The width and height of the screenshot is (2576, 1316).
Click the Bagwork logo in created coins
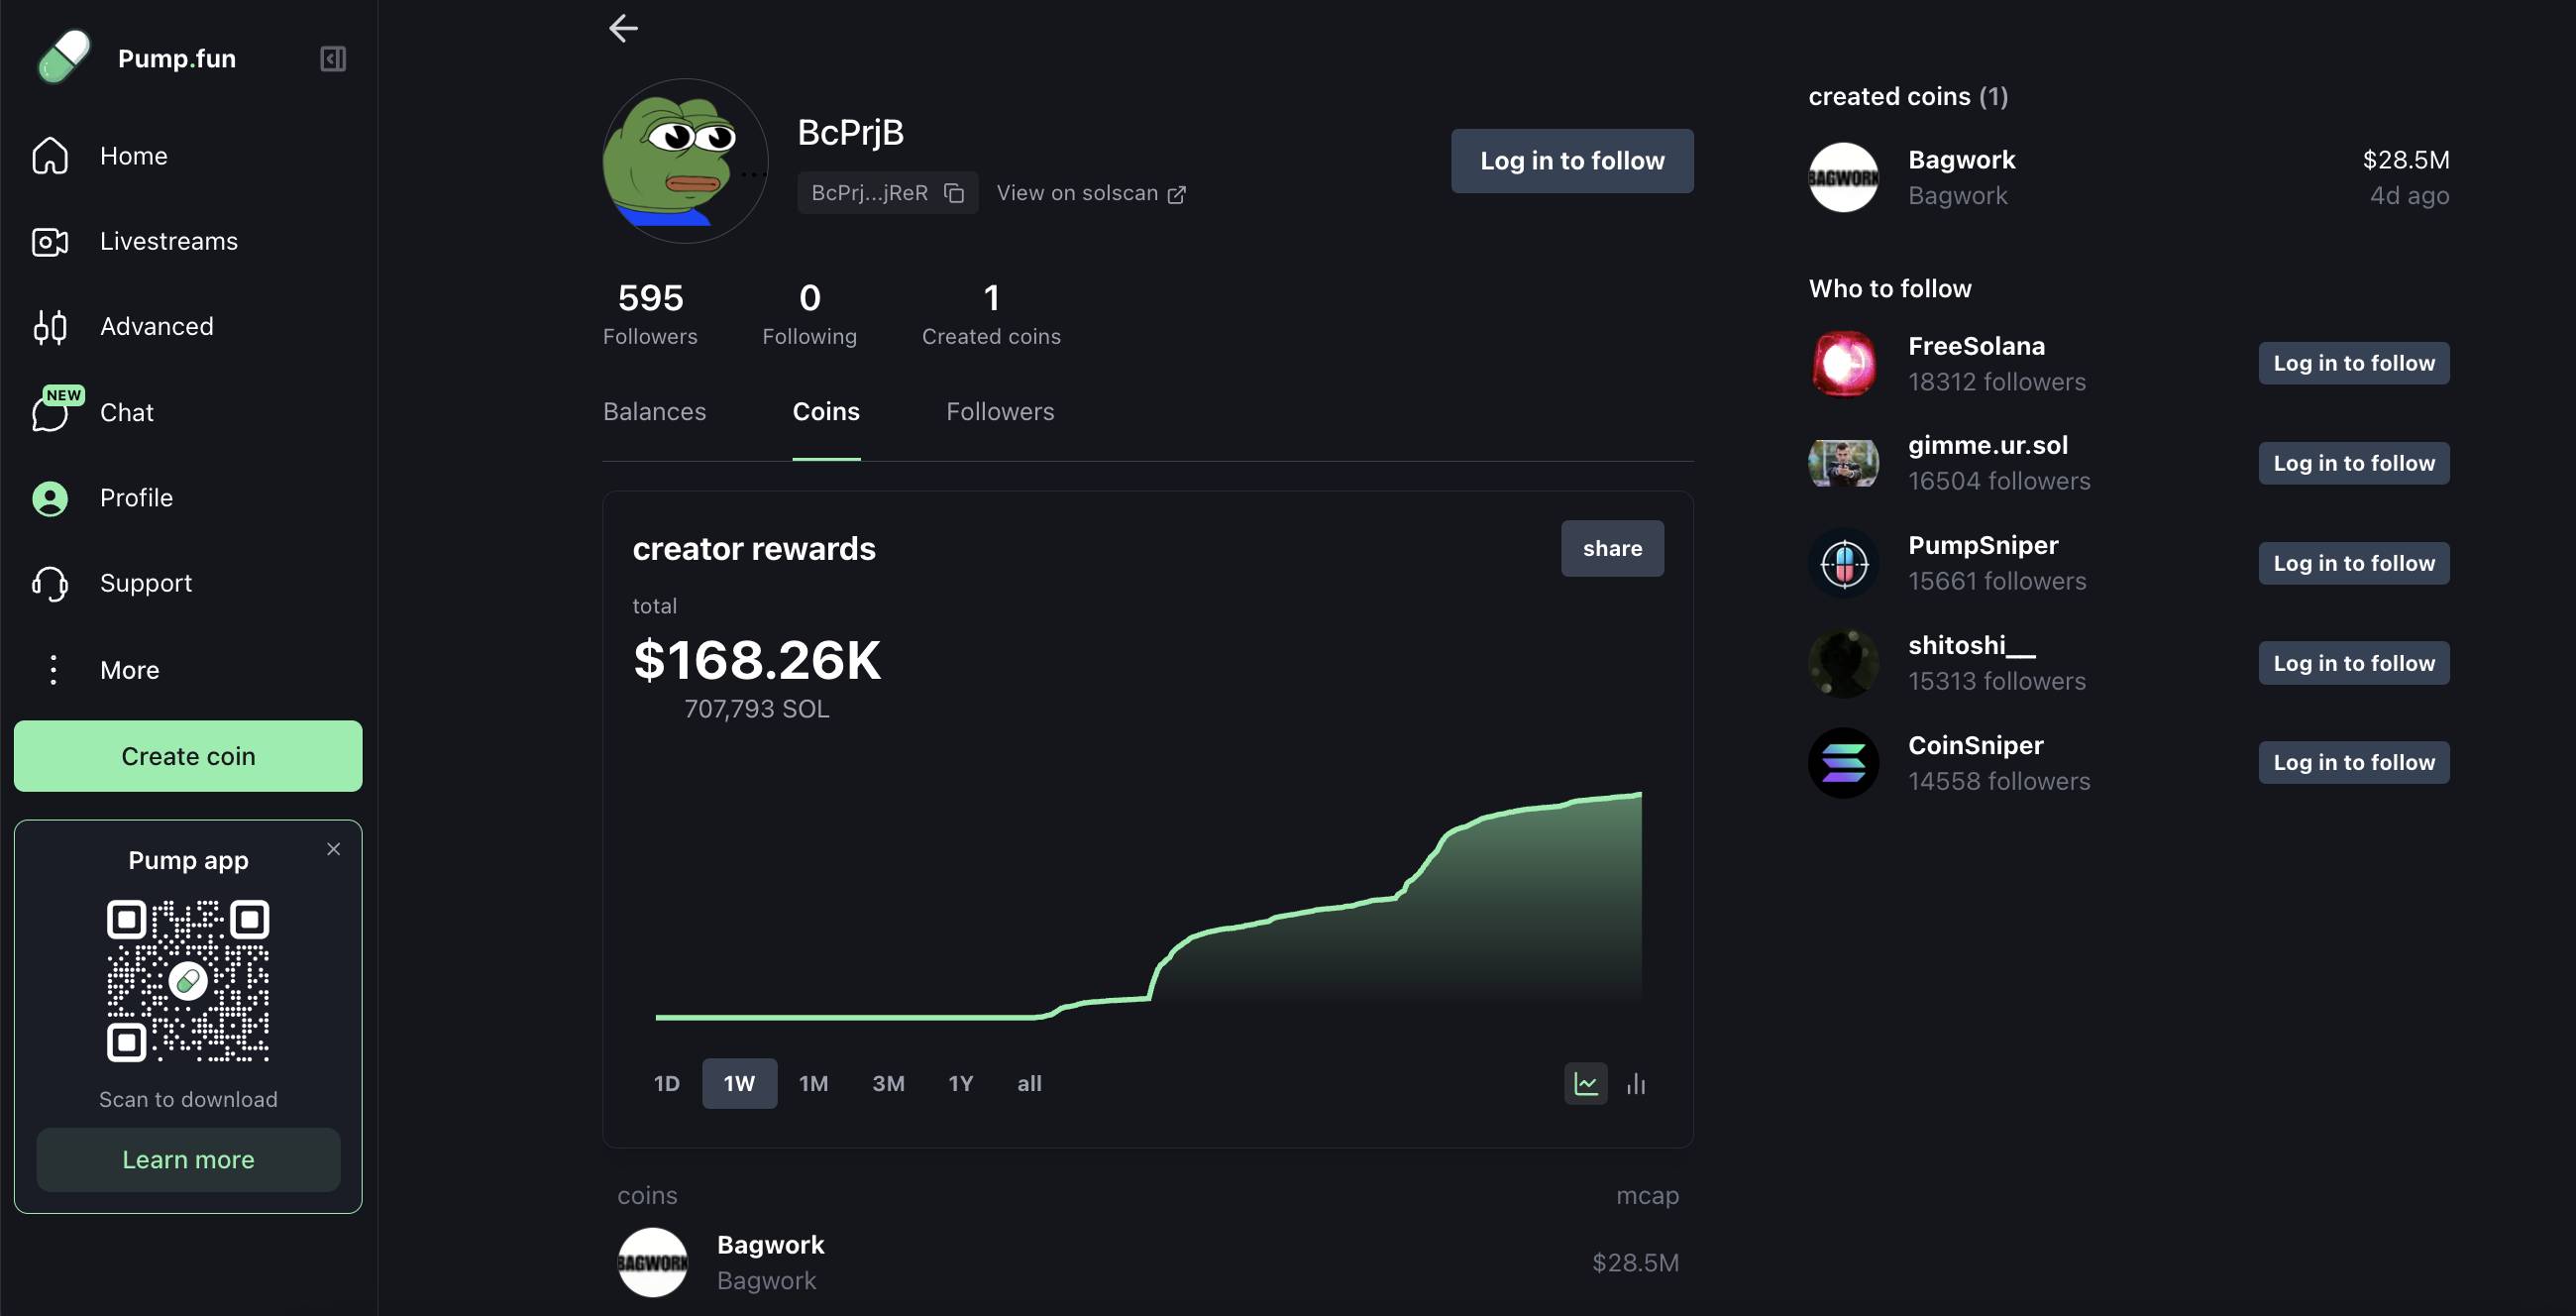coord(1844,177)
